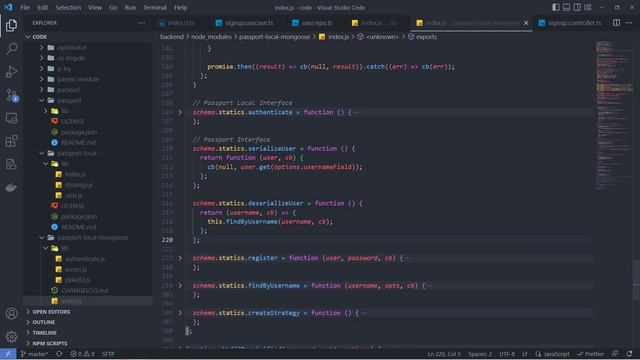Open CHANGELOG.md in file tree
The image size is (640, 360).
tap(84, 291)
